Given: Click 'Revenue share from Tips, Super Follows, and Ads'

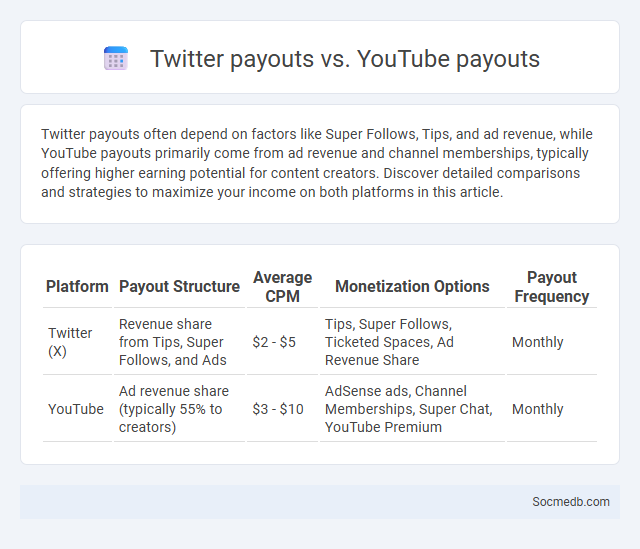Looking at the screenshot, I should [x=173, y=342].
